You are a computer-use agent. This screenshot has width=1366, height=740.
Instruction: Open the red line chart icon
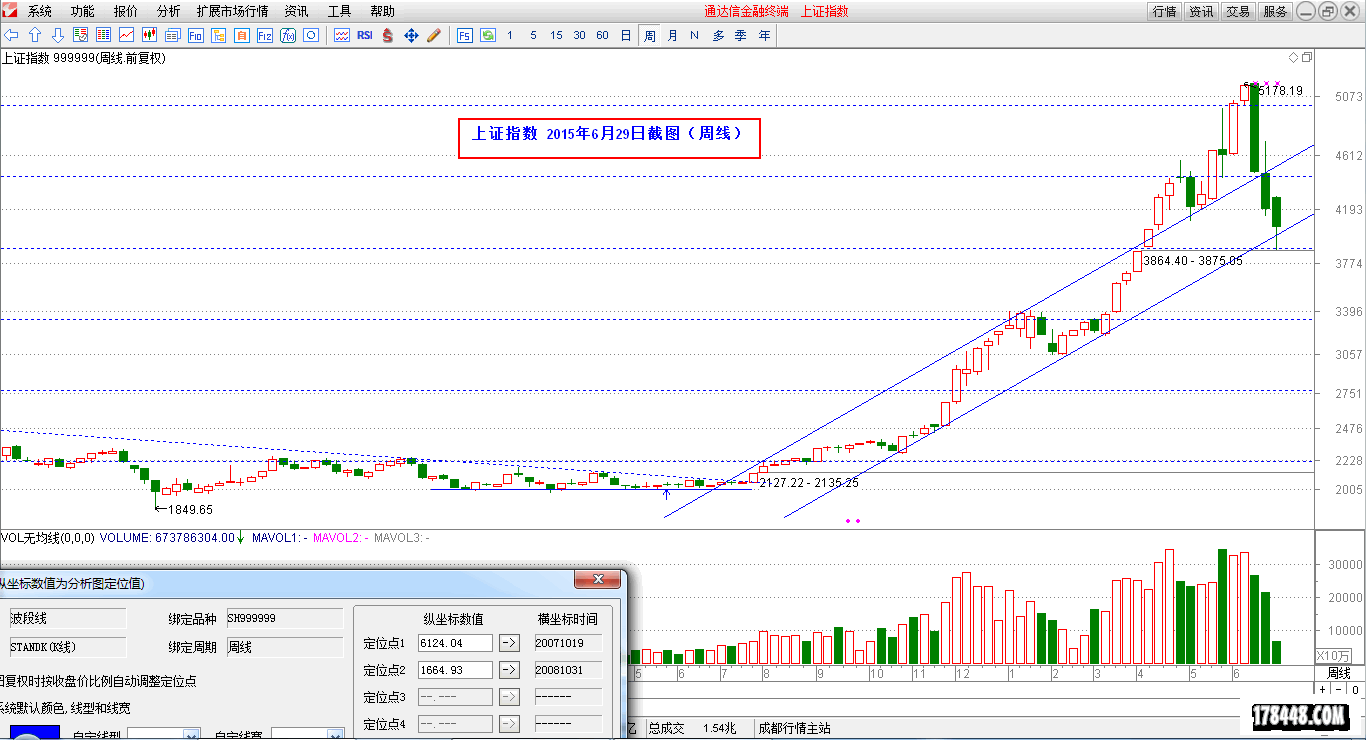(x=126, y=35)
